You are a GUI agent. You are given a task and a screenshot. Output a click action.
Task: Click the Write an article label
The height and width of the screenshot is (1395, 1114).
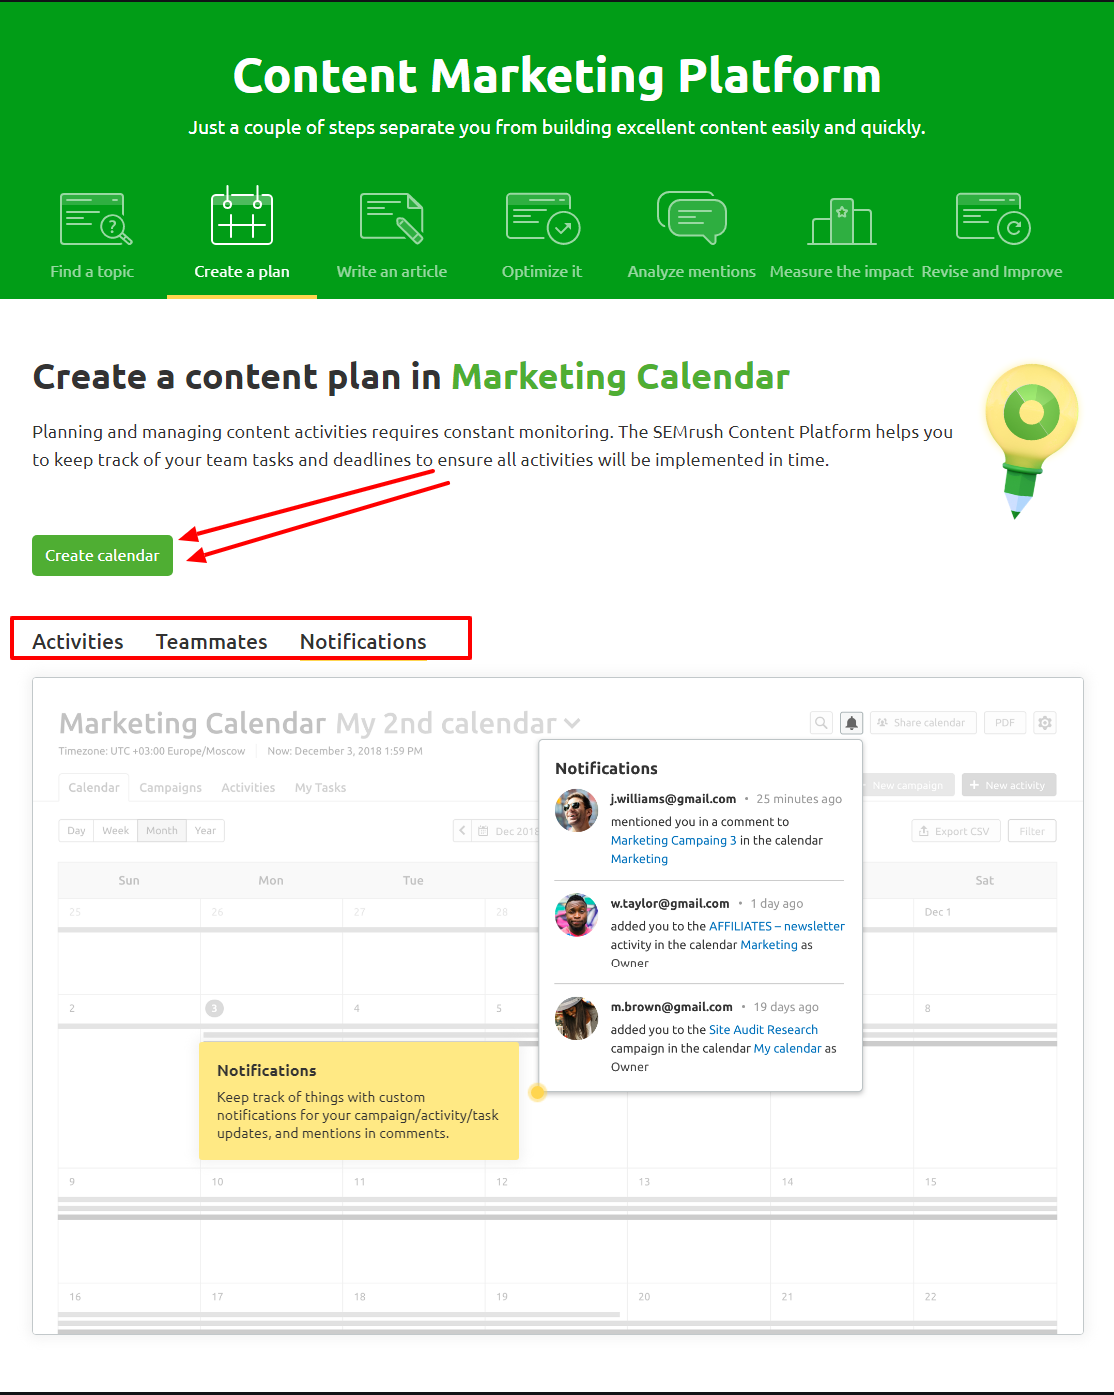point(392,272)
